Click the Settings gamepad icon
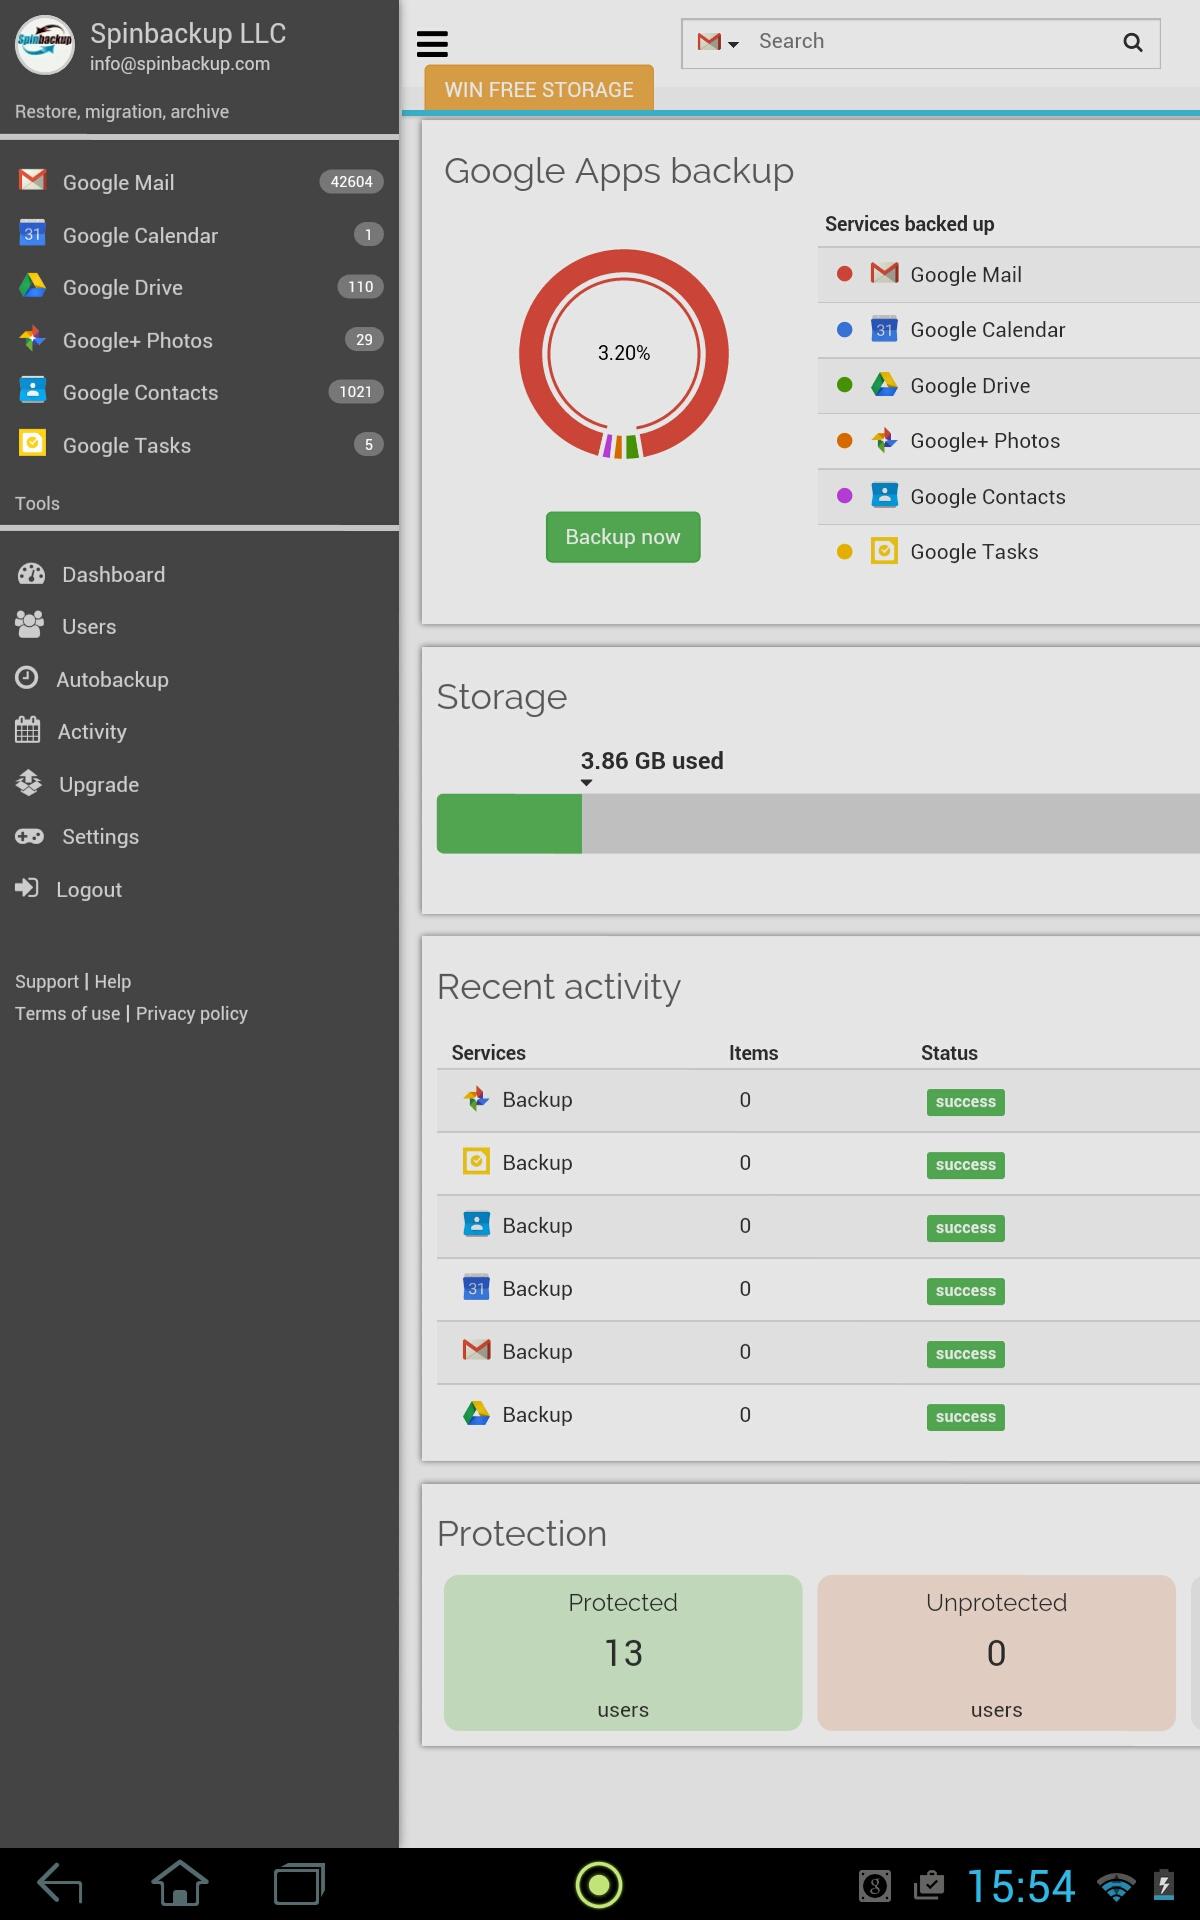The image size is (1200, 1920). pyautogui.click(x=30, y=836)
